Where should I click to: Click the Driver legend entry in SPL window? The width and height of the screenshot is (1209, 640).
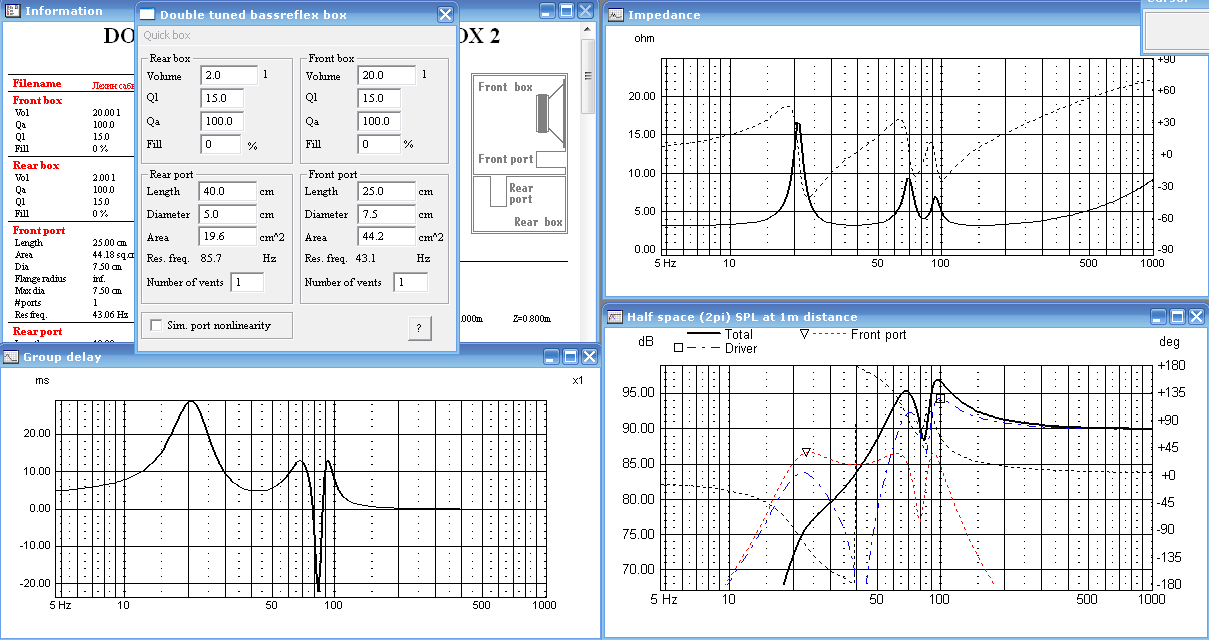pyautogui.click(x=716, y=348)
